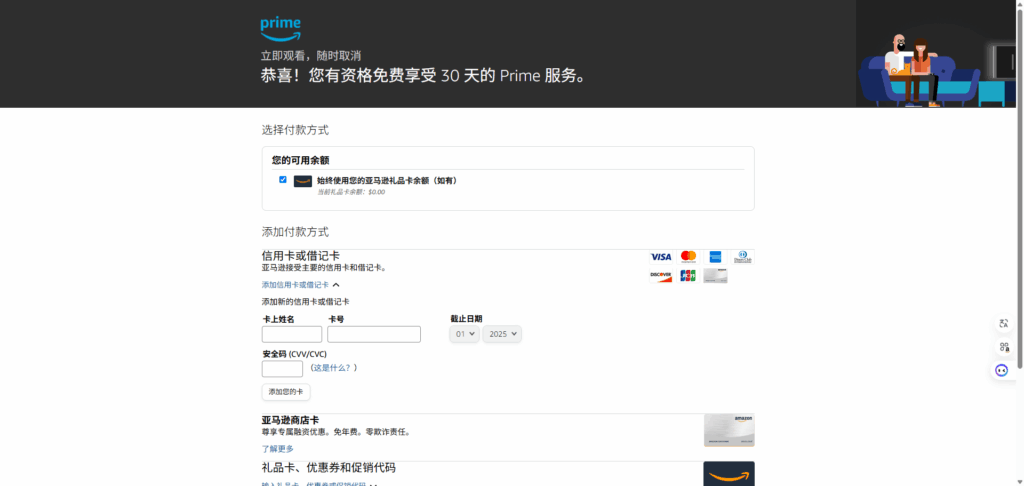Image resolution: width=1024 pixels, height=486 pixels.
Task: Click the 选择付款方式 heading
Action: tap(295, 130)
